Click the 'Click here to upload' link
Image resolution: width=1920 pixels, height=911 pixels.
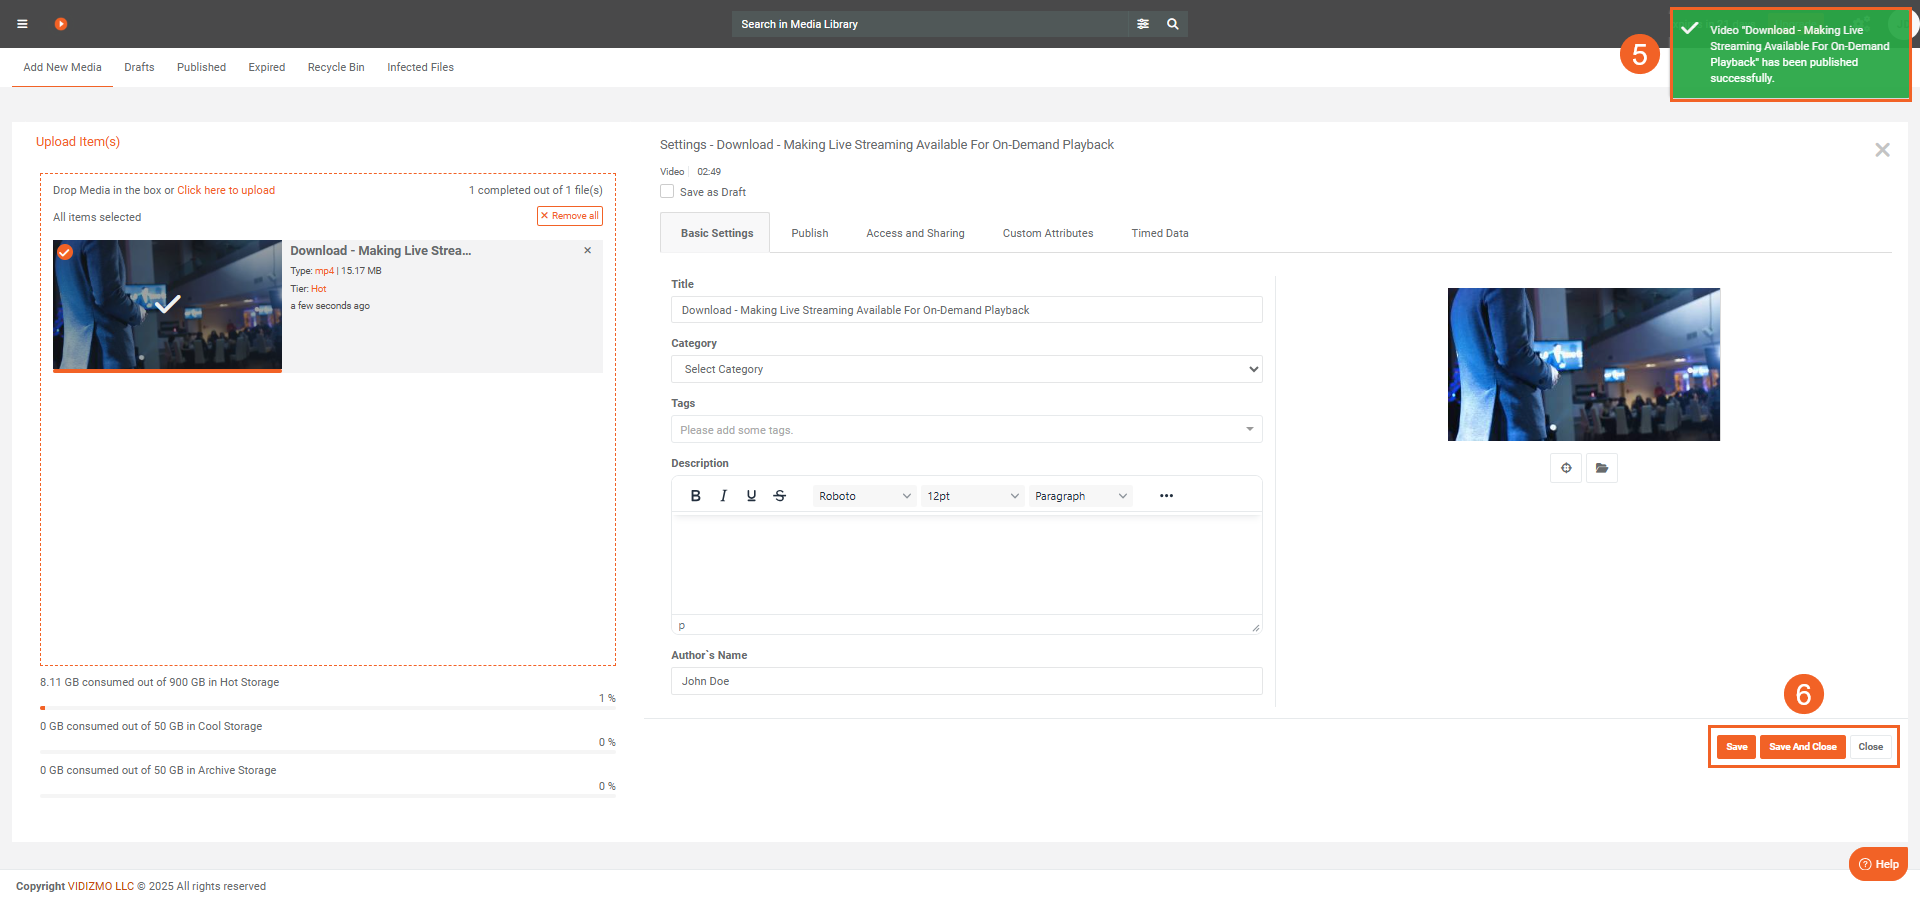point(226,190)
